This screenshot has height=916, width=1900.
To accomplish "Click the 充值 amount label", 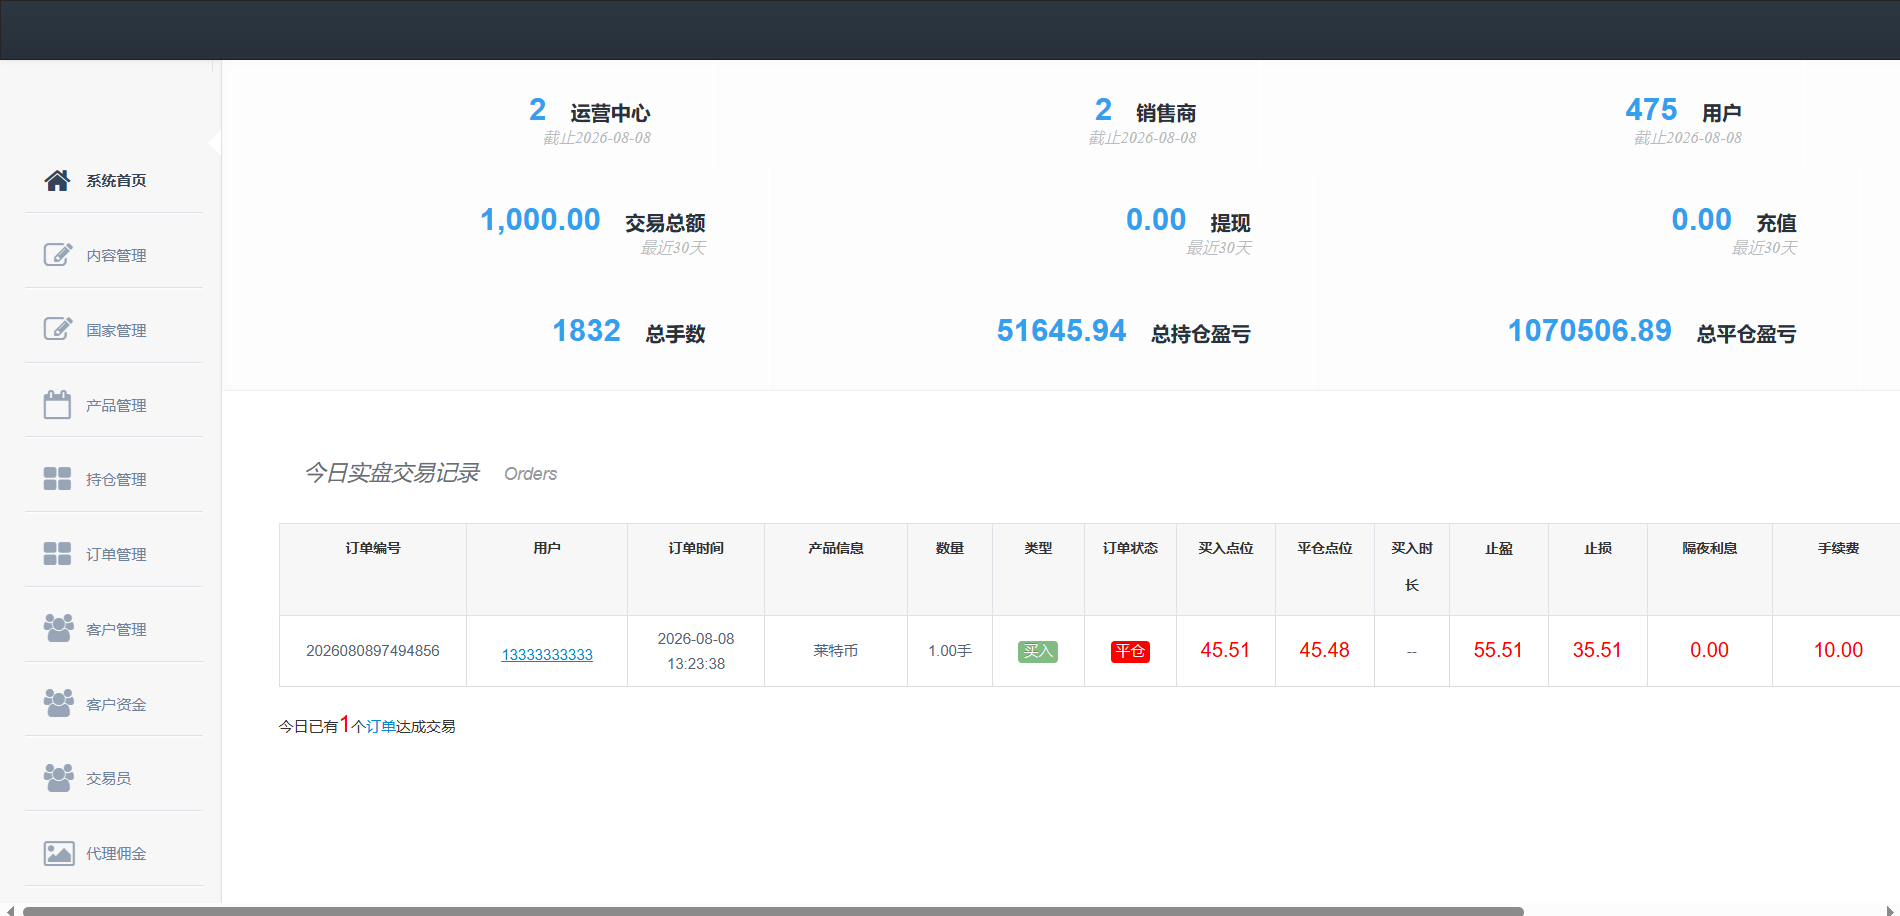I will 1776,223.
